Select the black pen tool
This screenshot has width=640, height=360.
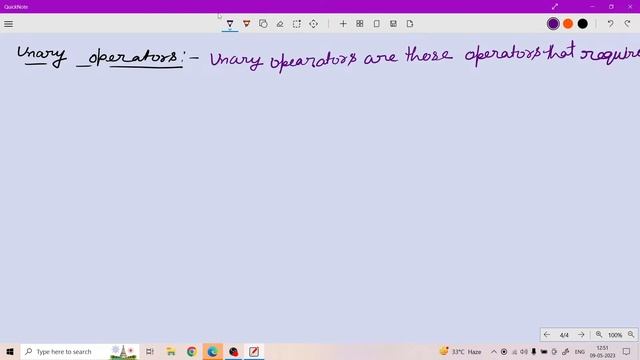point(230,24)
